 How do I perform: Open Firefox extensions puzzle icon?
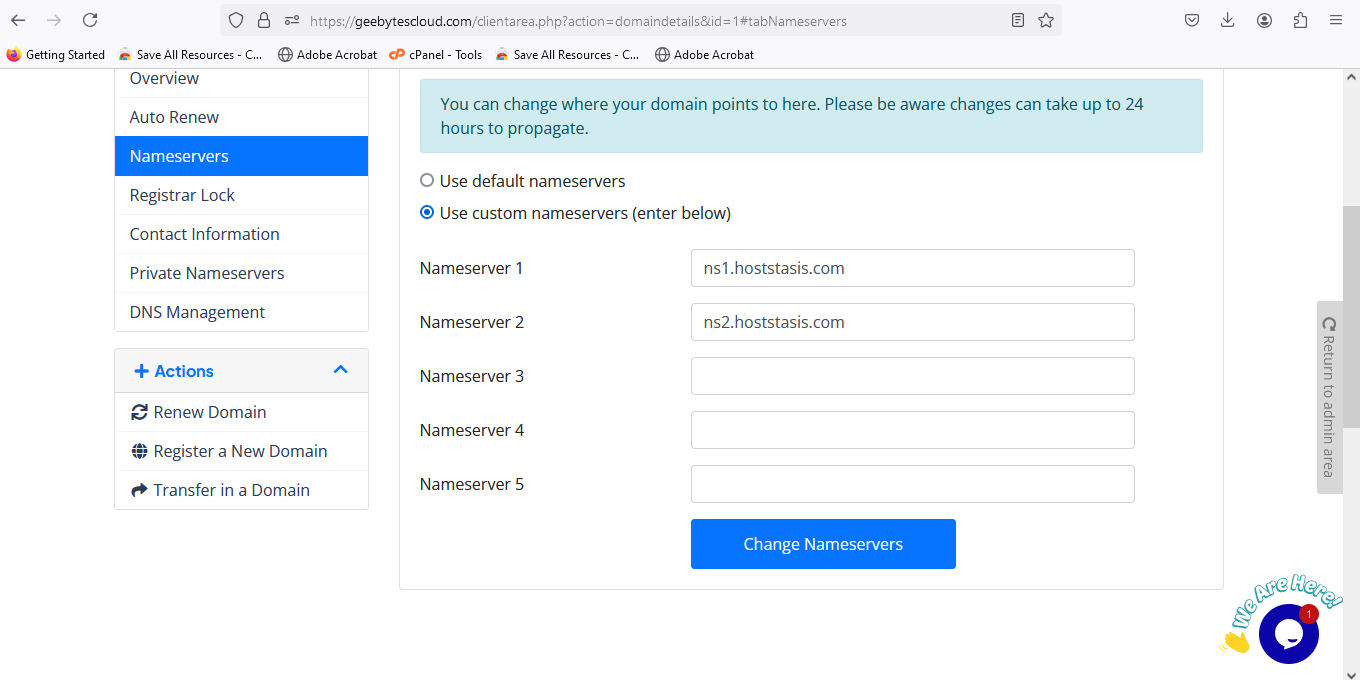pos(1300,20)
